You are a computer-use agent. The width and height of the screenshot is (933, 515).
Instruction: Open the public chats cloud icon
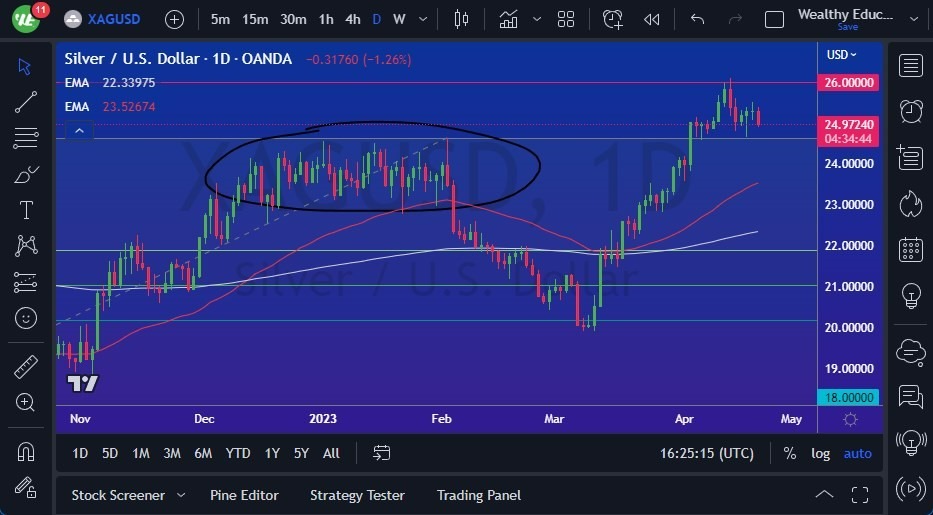click(910, 351)
